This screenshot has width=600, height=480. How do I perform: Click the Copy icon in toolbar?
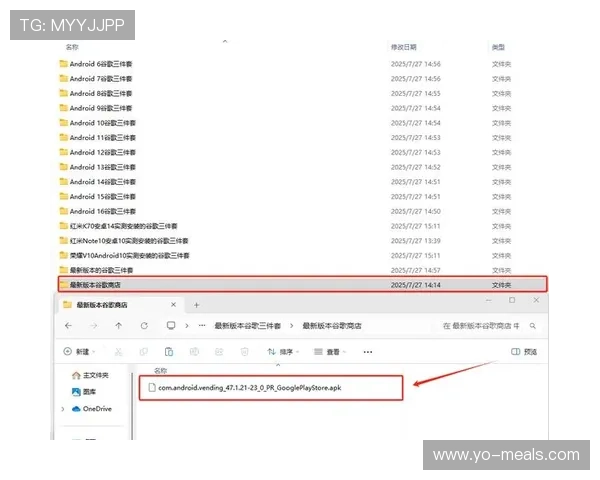[143, 352]
